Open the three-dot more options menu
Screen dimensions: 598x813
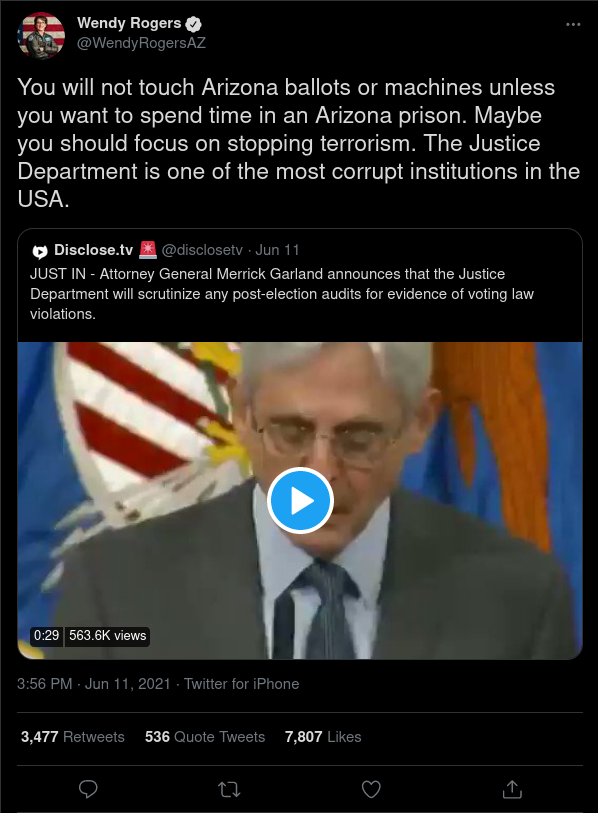point(573,24)
